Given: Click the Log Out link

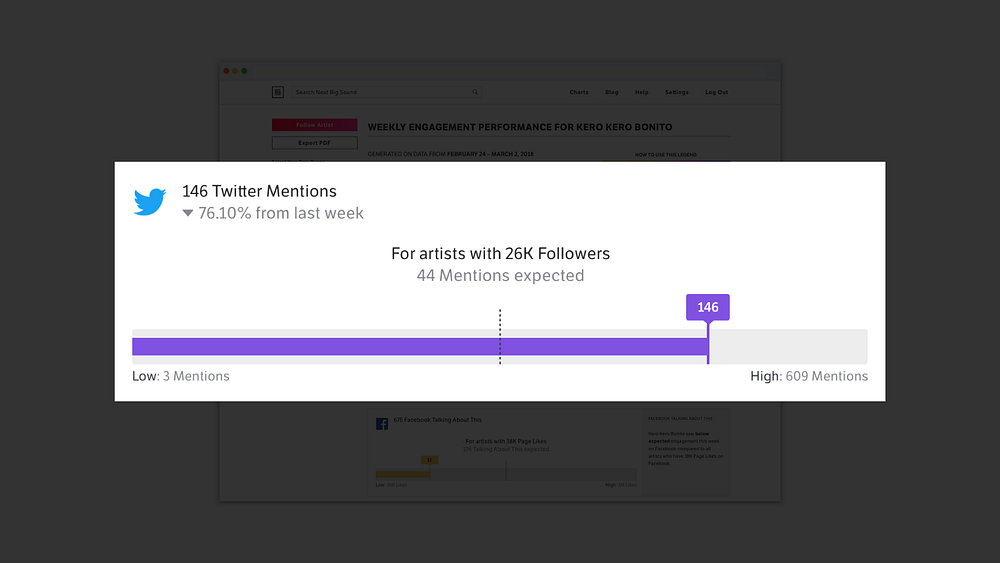Looking at the screenshot, I should (716, 92).
